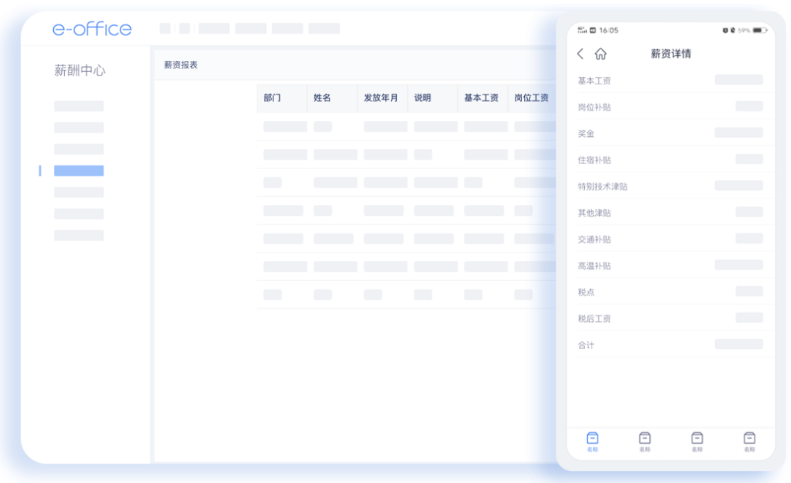
Task: Click the 发放年月 column header
Action: (381, 98)
